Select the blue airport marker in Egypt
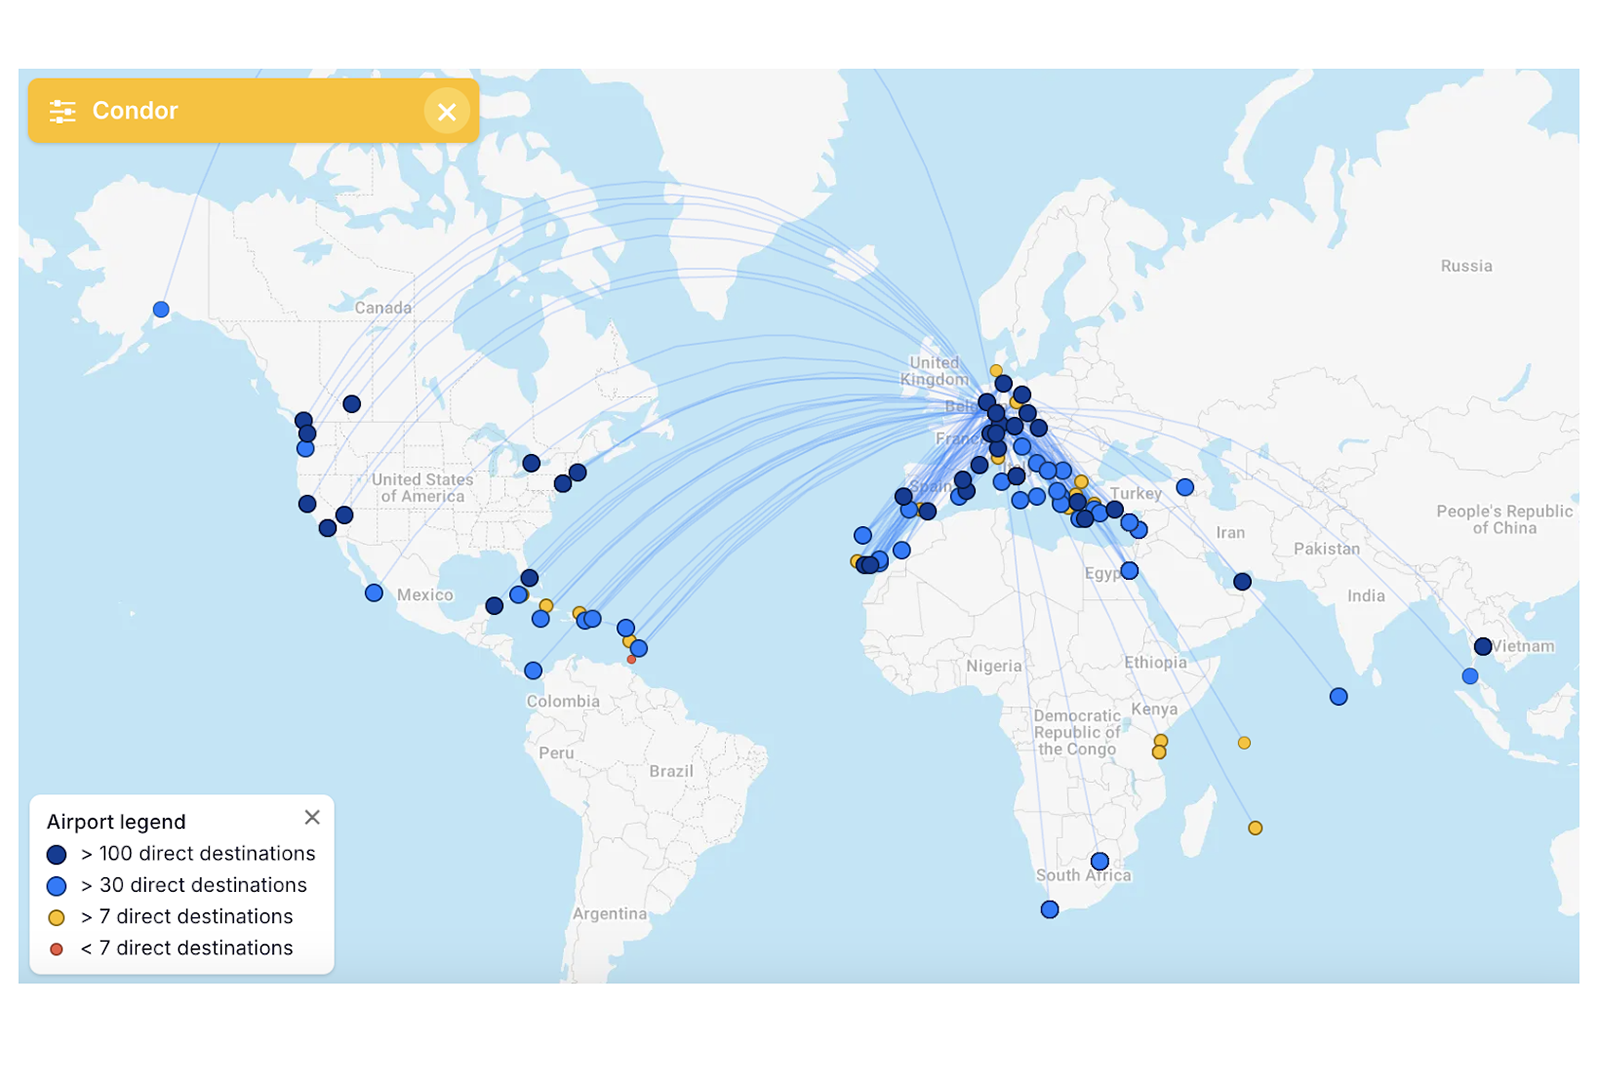This screenshot has height=1066, width=1599. [1129, 571]
